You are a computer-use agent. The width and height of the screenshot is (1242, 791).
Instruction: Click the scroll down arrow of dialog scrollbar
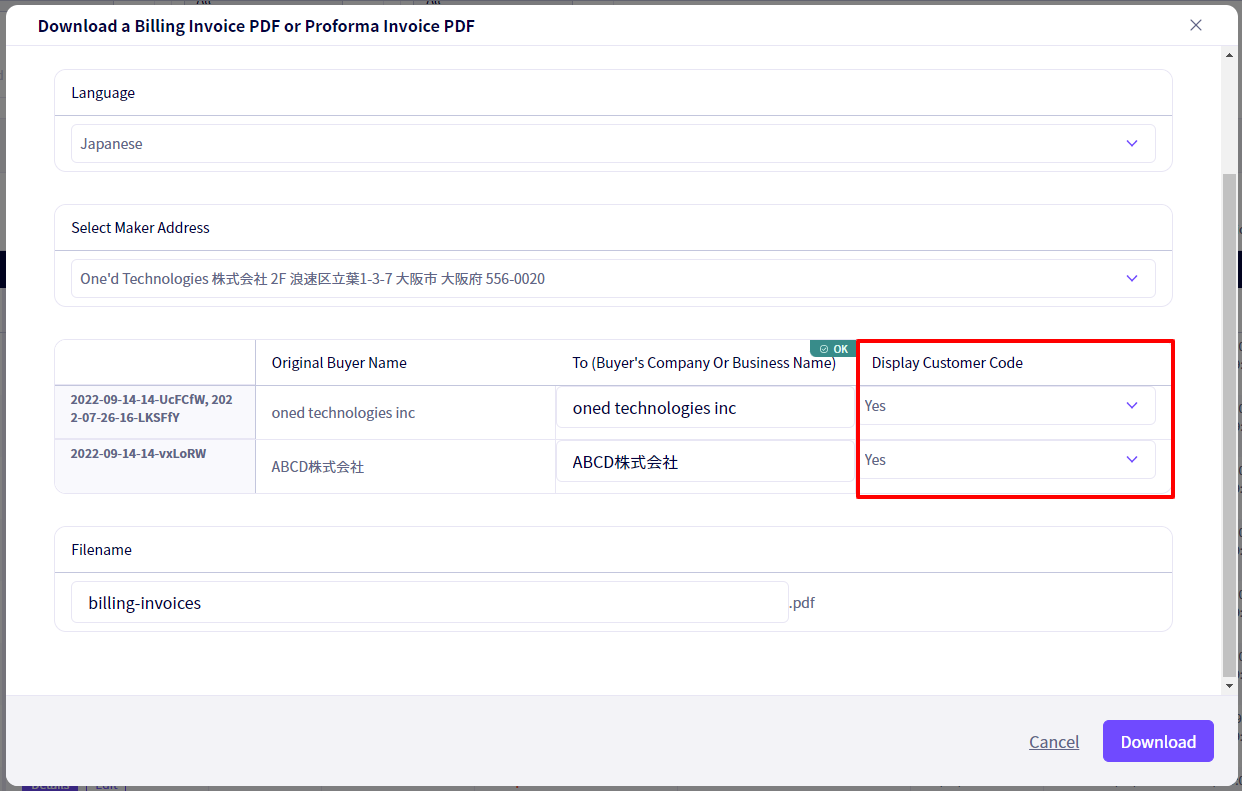tap(1230, 686)
